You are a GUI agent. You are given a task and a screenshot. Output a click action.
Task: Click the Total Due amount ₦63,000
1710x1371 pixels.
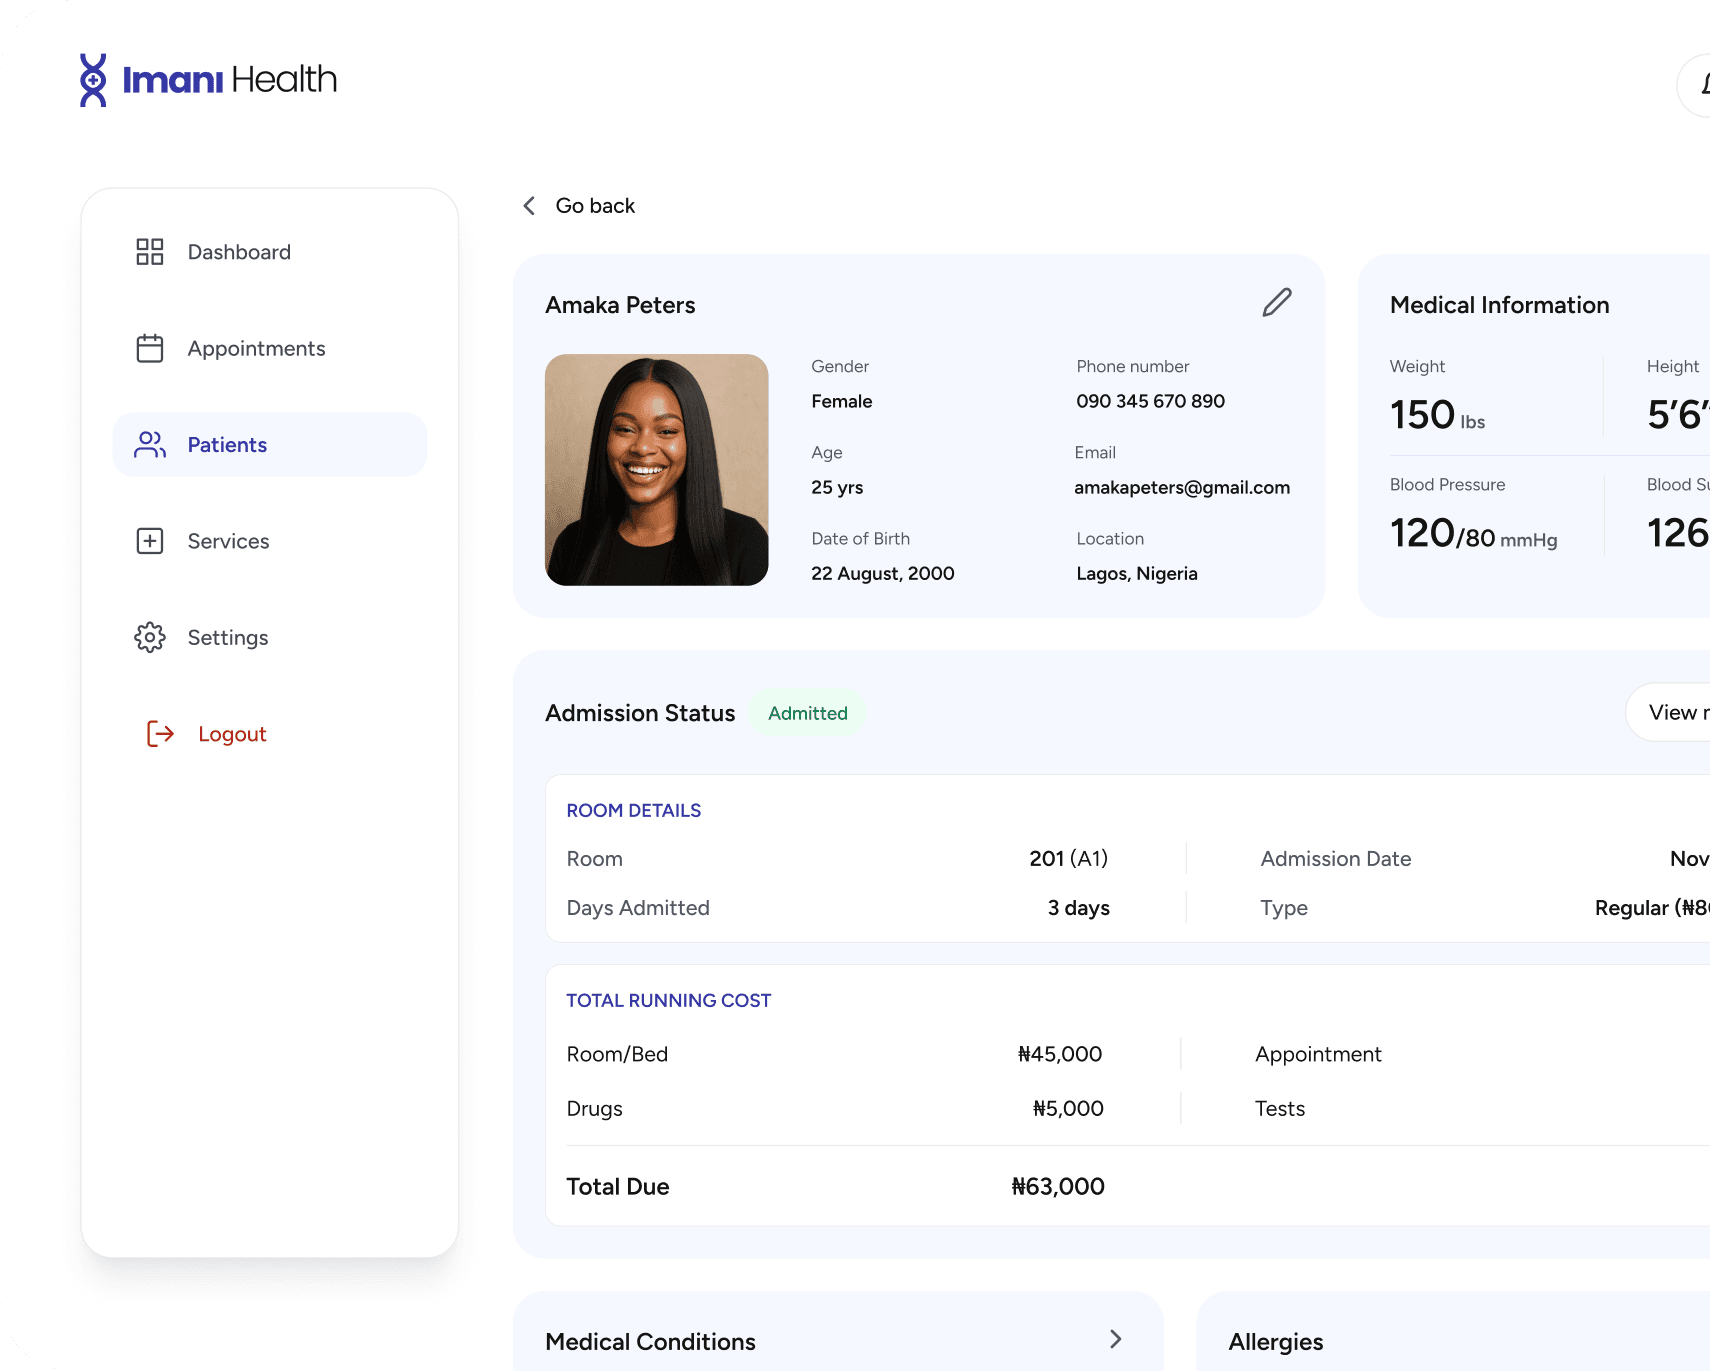(x=1057, y=1186)
